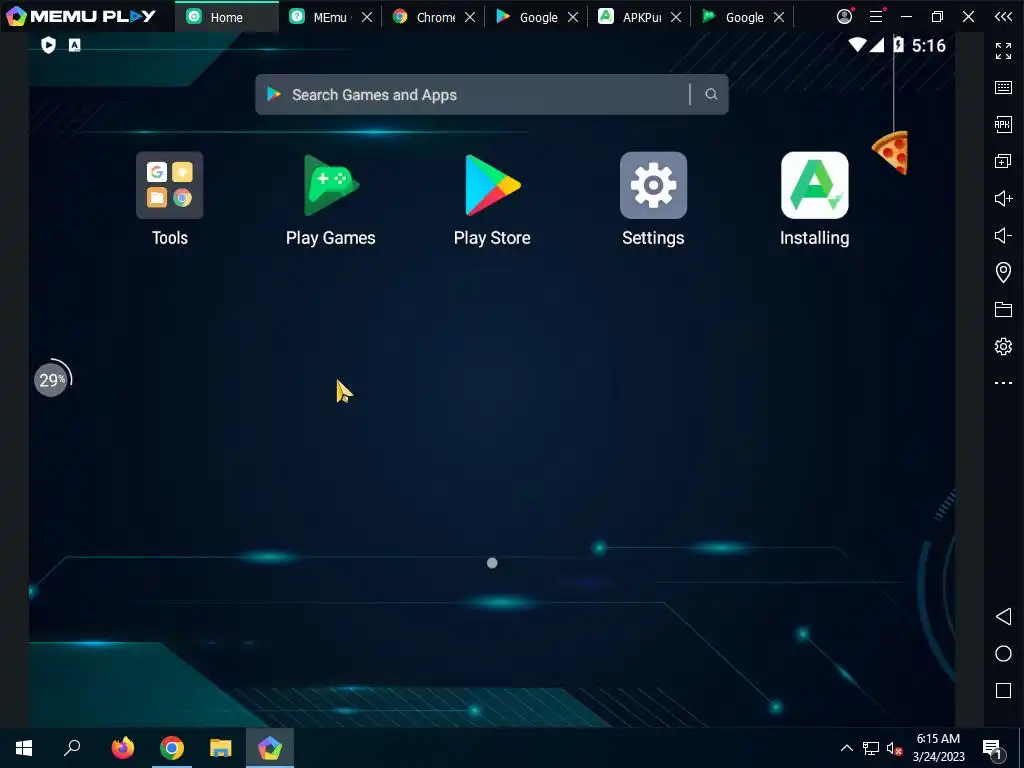Click the keyboard 'A' status bar icon
The height and width of the screenshot is (768, 1024).
pyautogui.click(x=74, y=45)
